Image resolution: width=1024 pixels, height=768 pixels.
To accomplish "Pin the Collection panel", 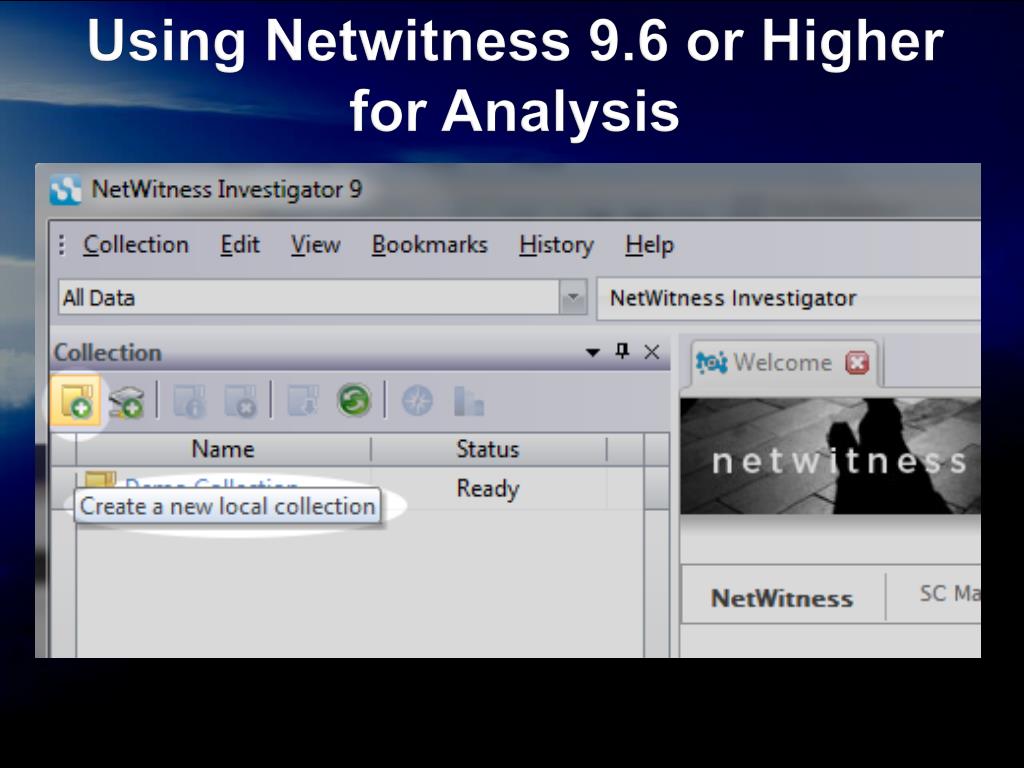I will click(622, 351).
